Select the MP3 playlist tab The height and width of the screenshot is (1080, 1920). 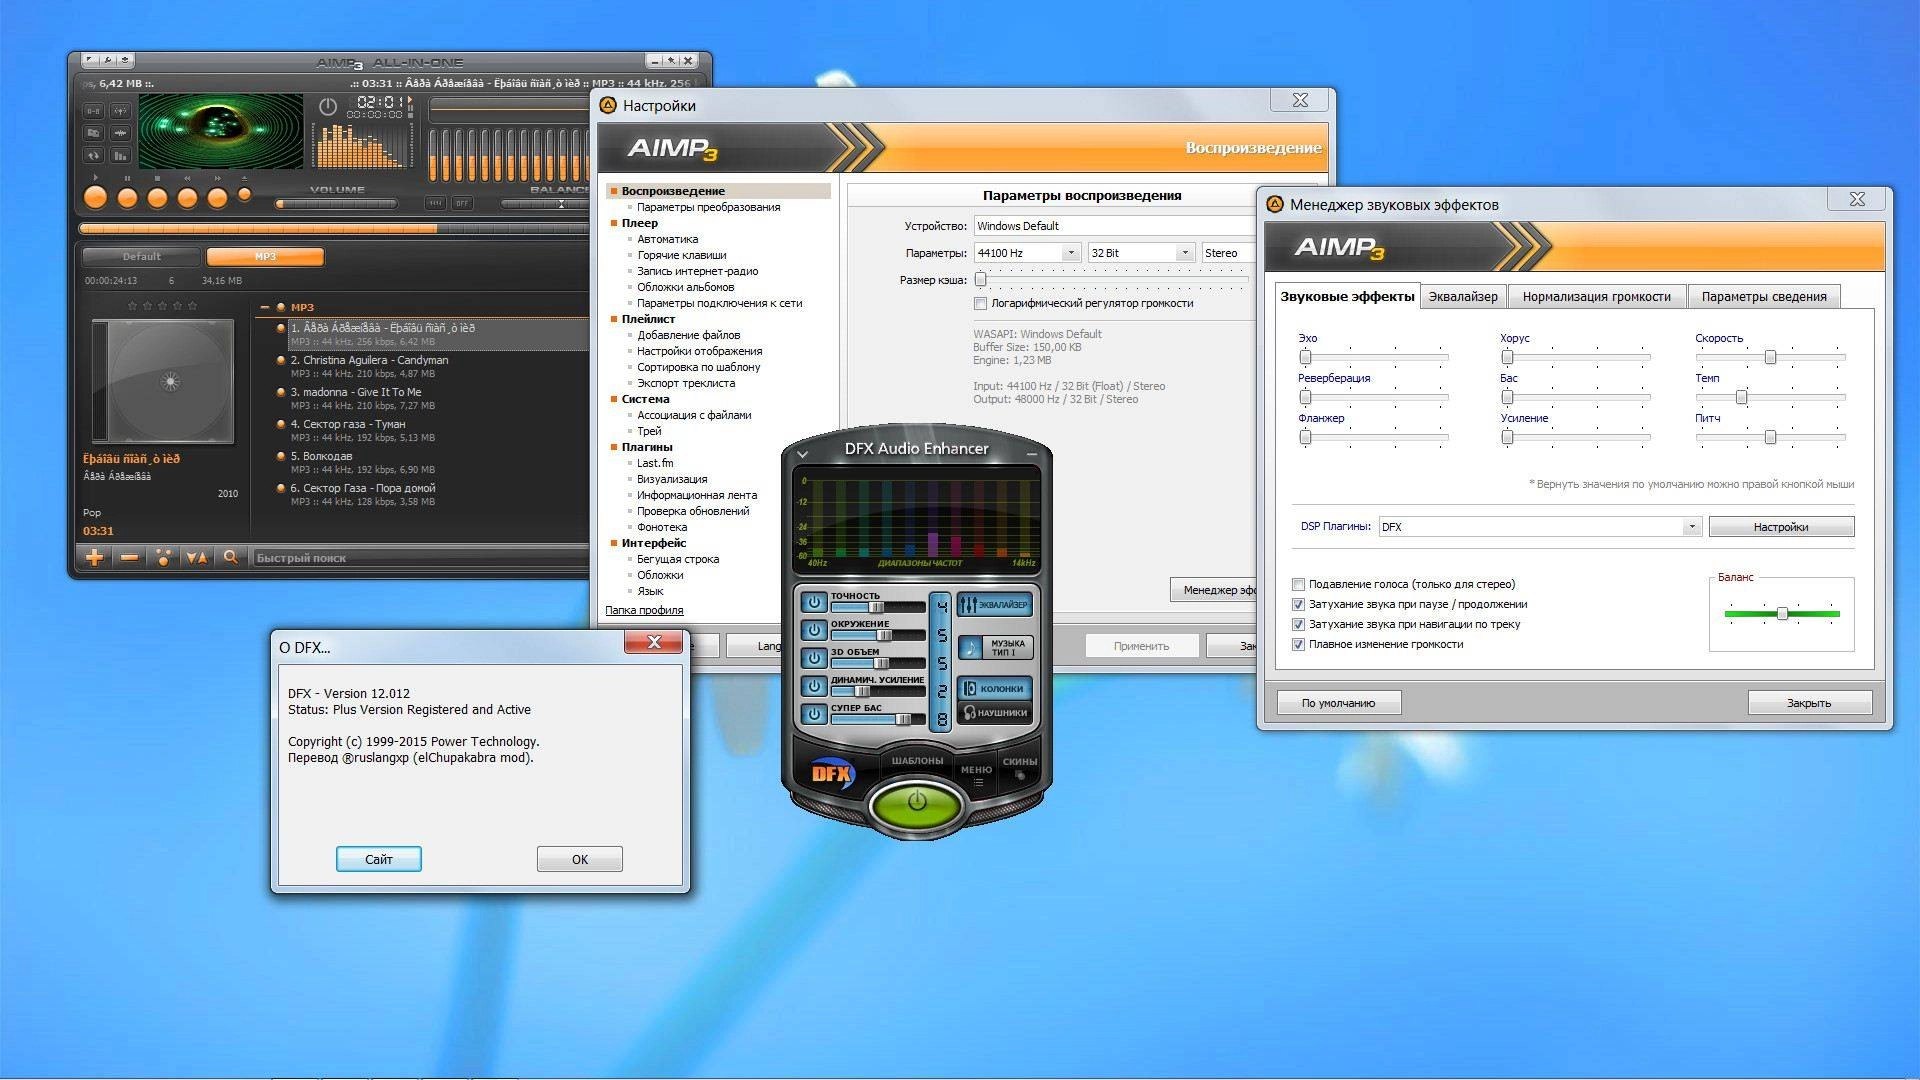[x=265, y=257]
